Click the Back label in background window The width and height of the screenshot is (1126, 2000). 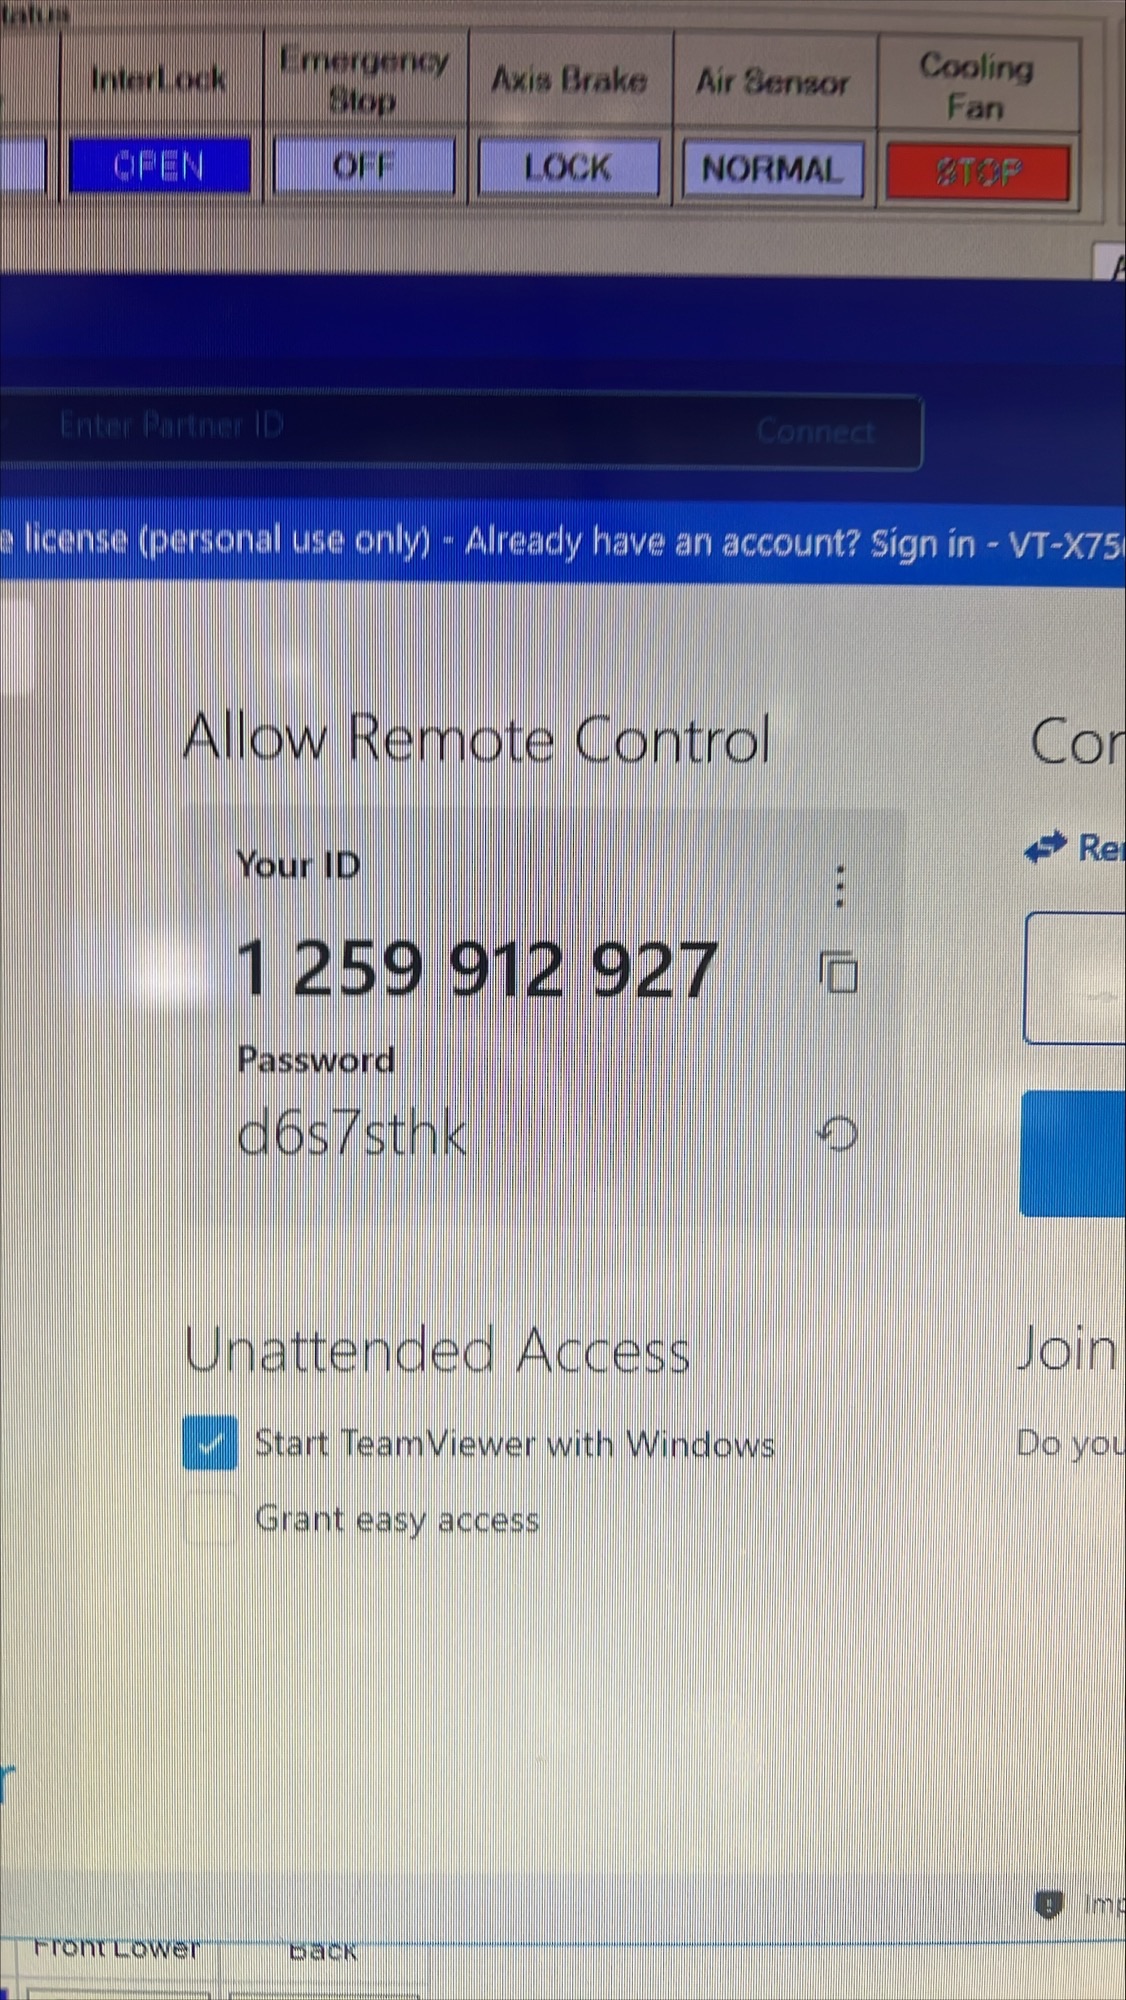pos(322,1950)
